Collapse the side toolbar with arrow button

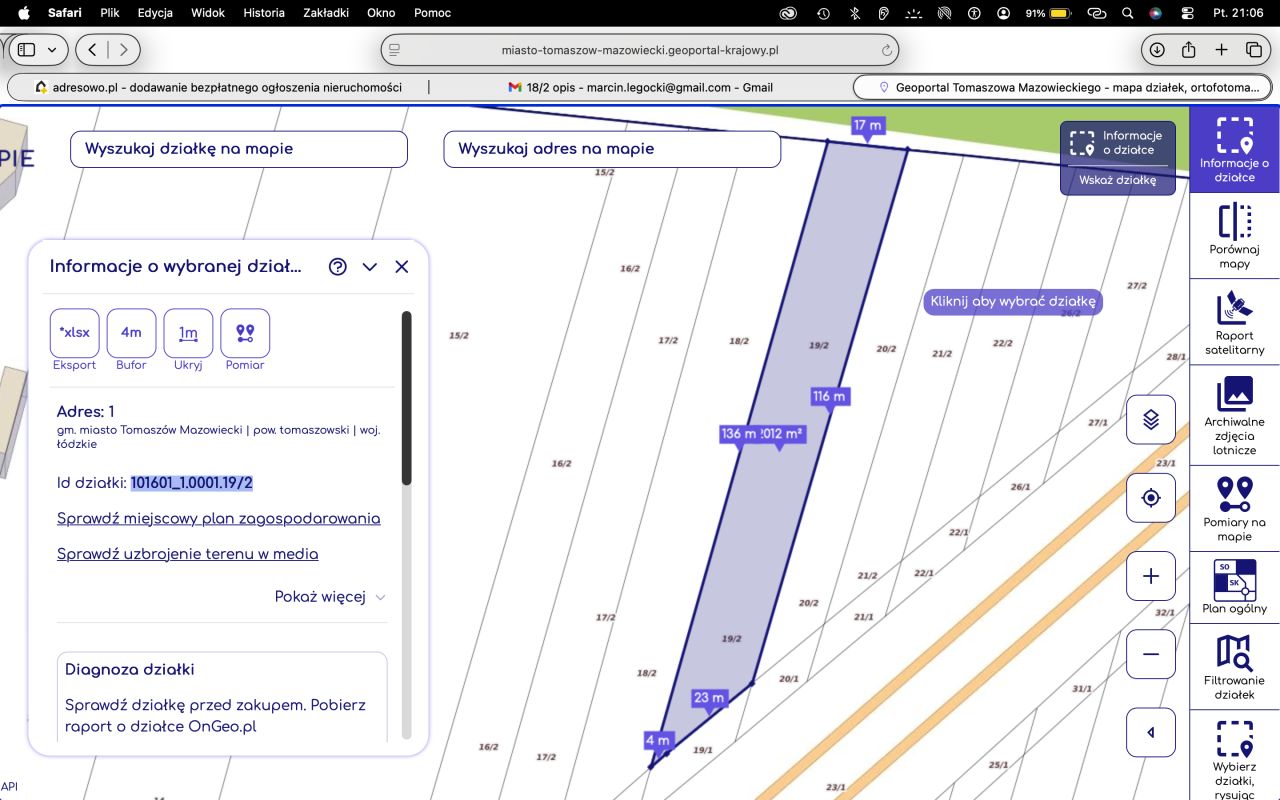pos(1150,733)
